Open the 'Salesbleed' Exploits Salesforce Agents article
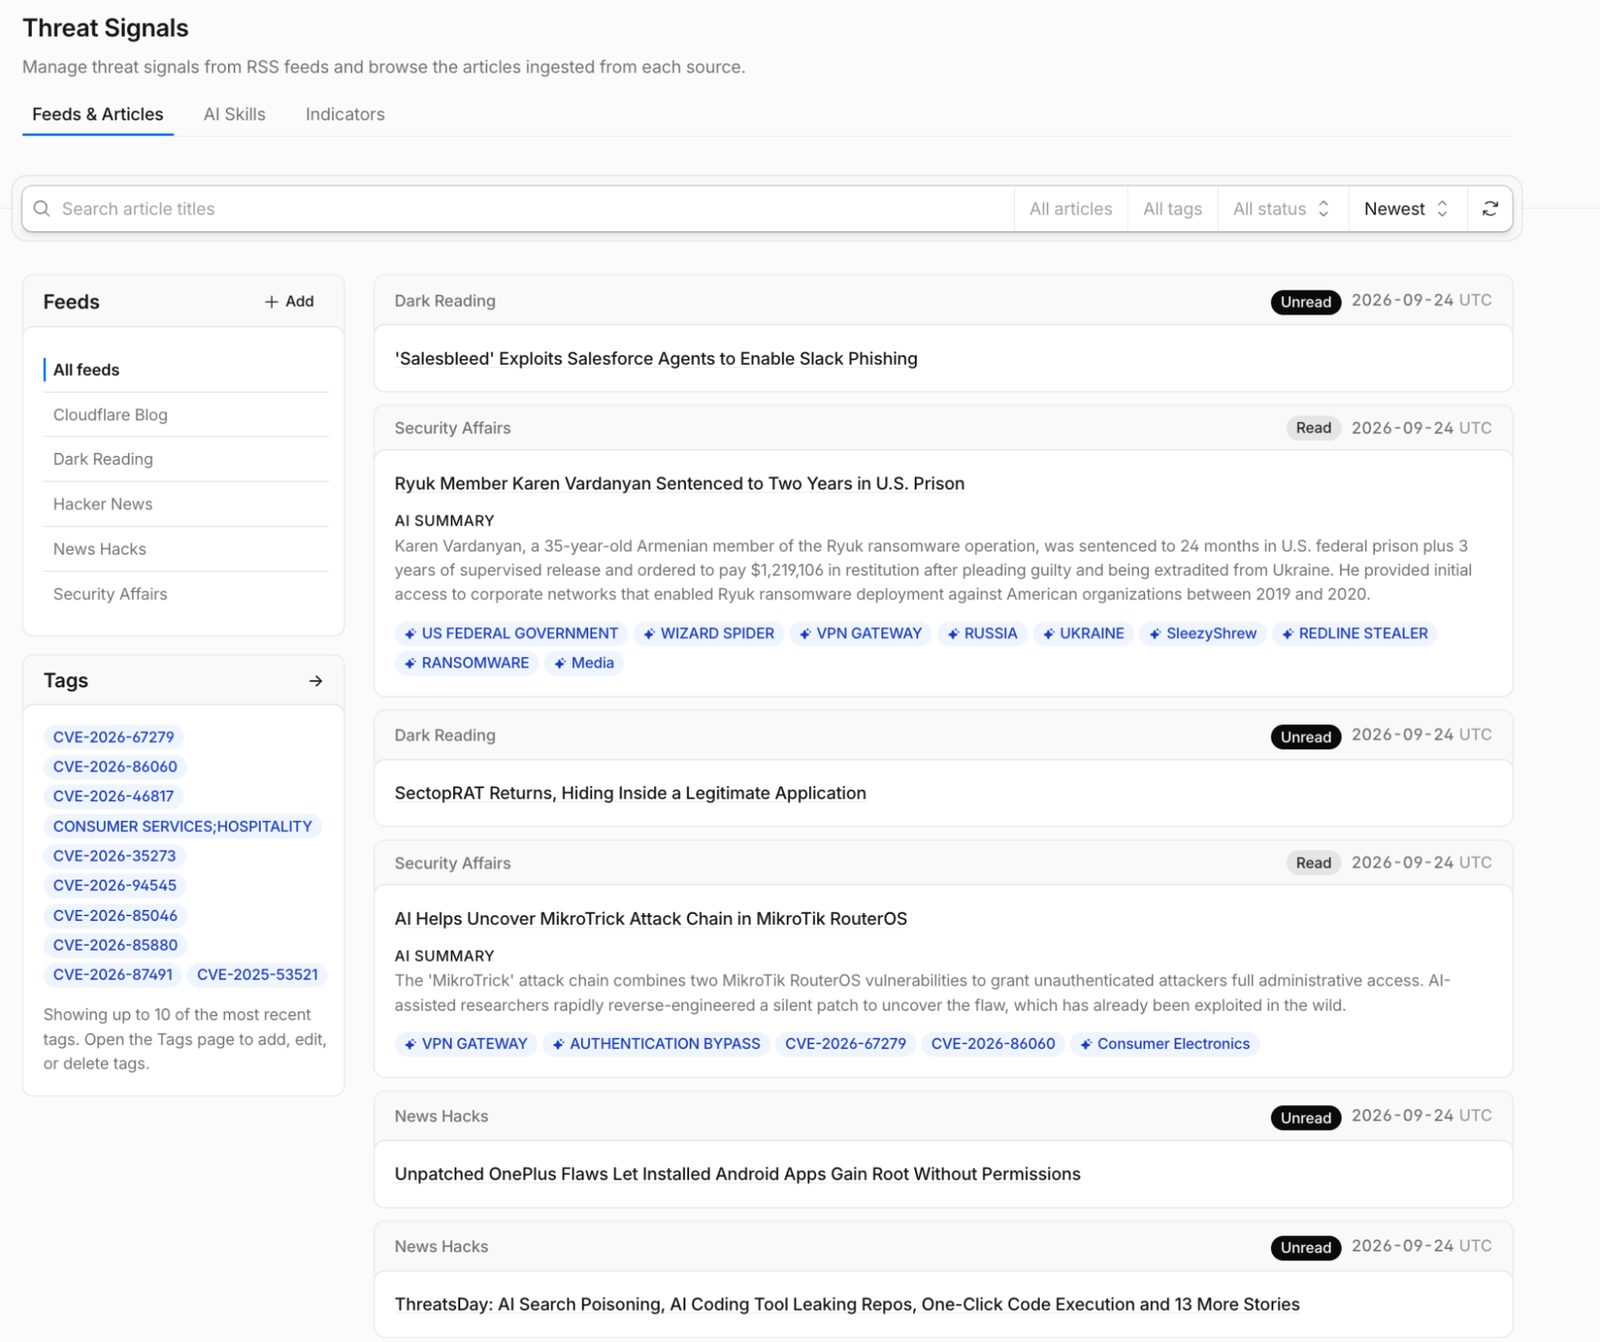1600x1342 pixels. [x=656, y=359]
